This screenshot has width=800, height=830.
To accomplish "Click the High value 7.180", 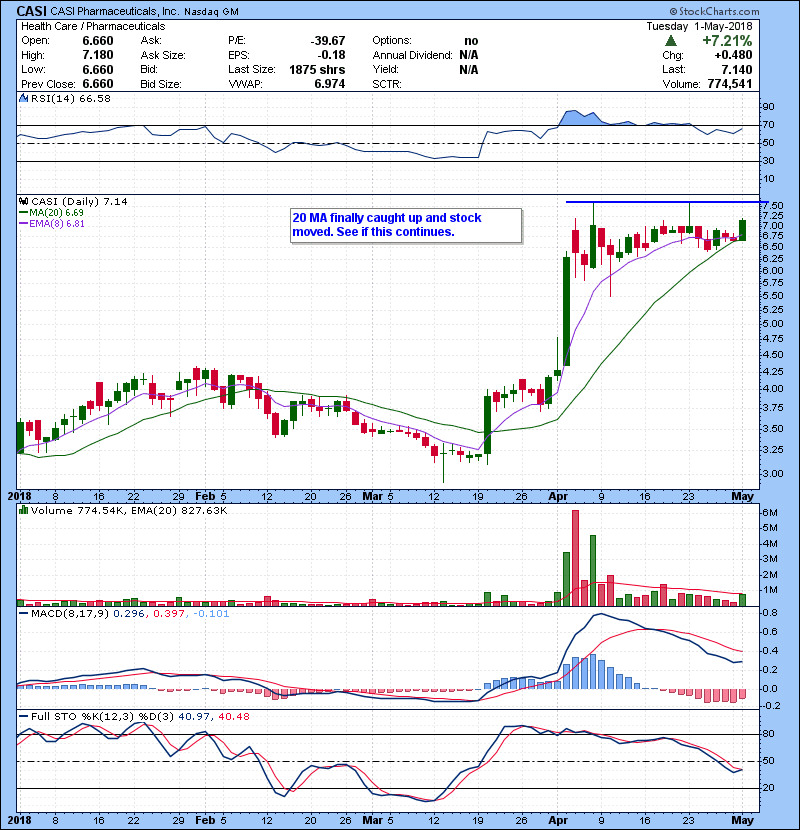I will 97,55.
